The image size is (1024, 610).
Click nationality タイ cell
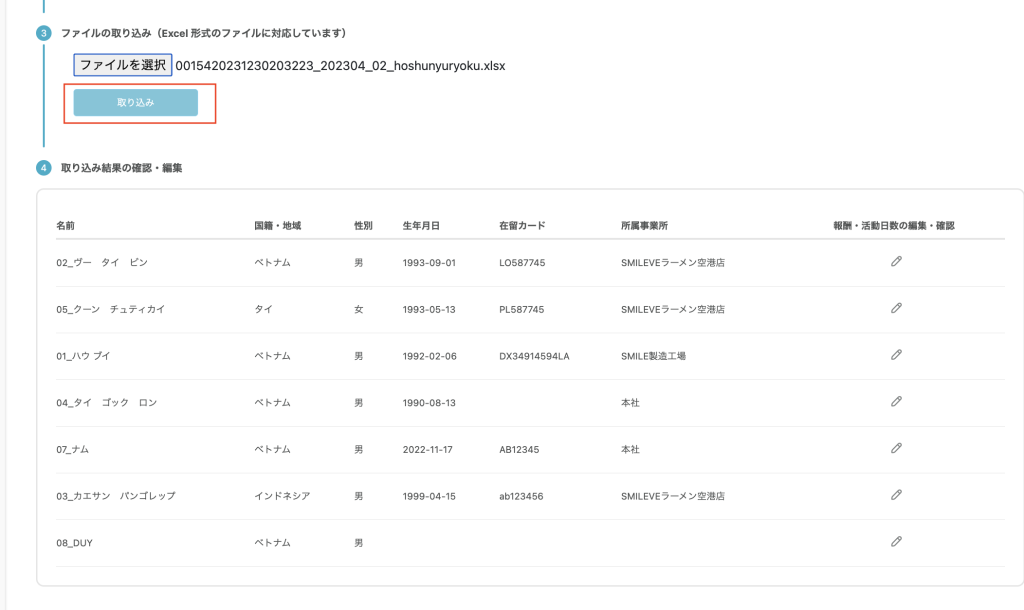pyautogui.click(x=263, y=310)
